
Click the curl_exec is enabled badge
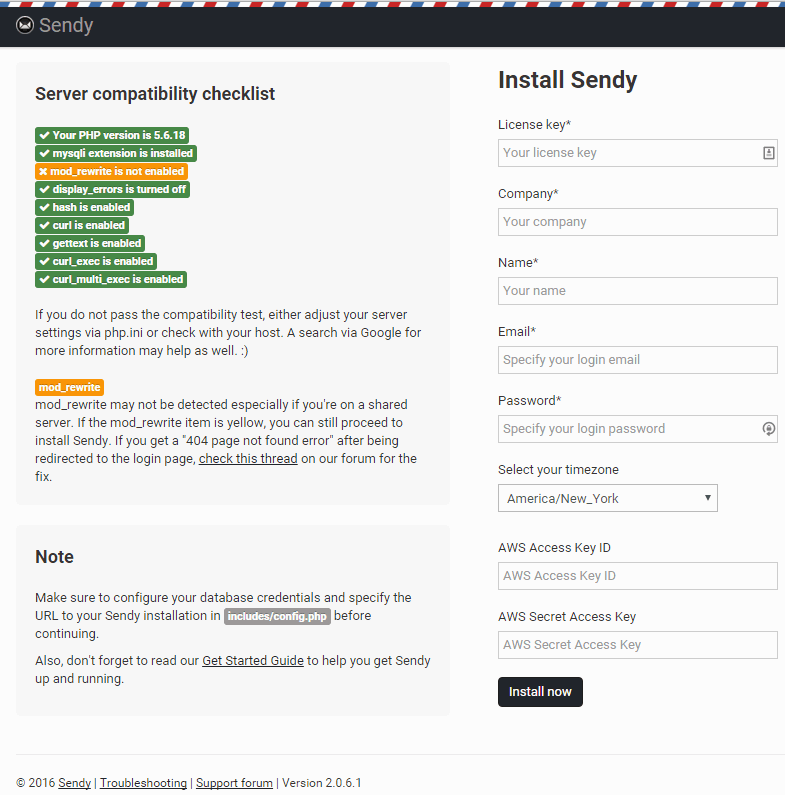point(96,261)
